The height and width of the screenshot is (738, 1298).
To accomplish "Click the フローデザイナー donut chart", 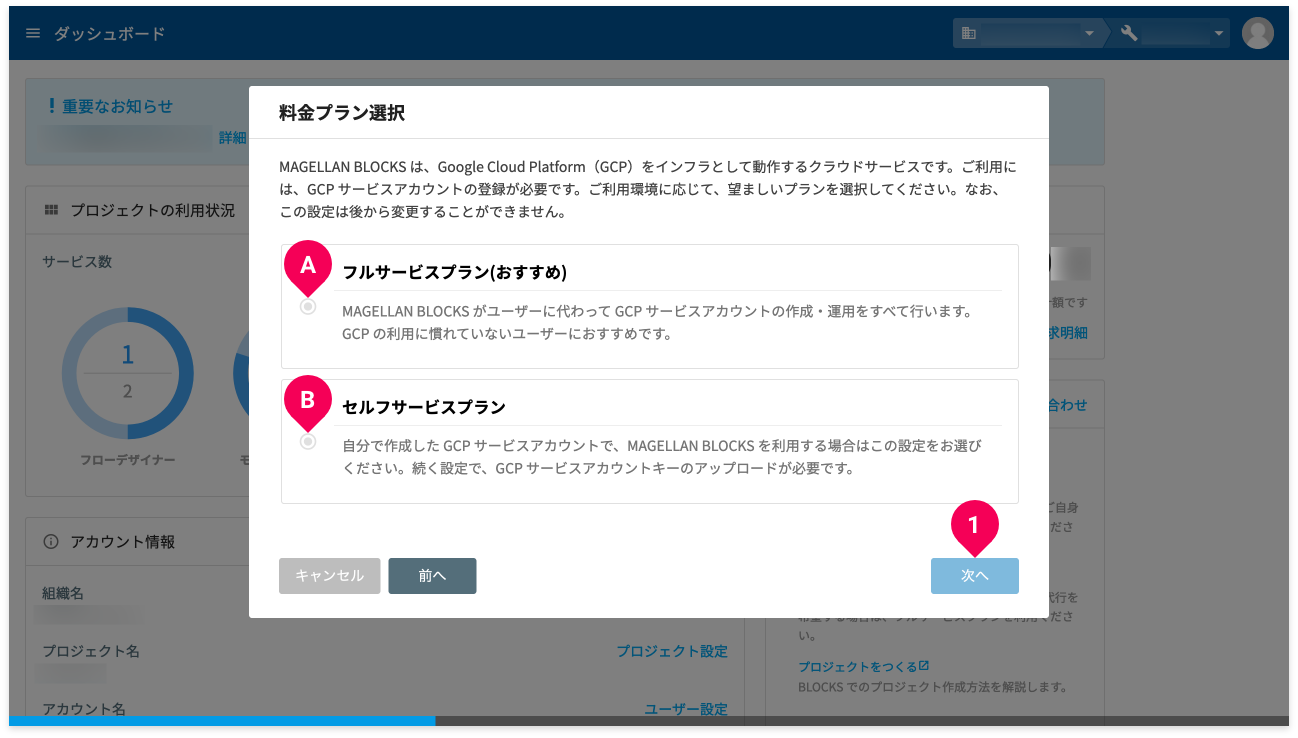I will point(127,373).
